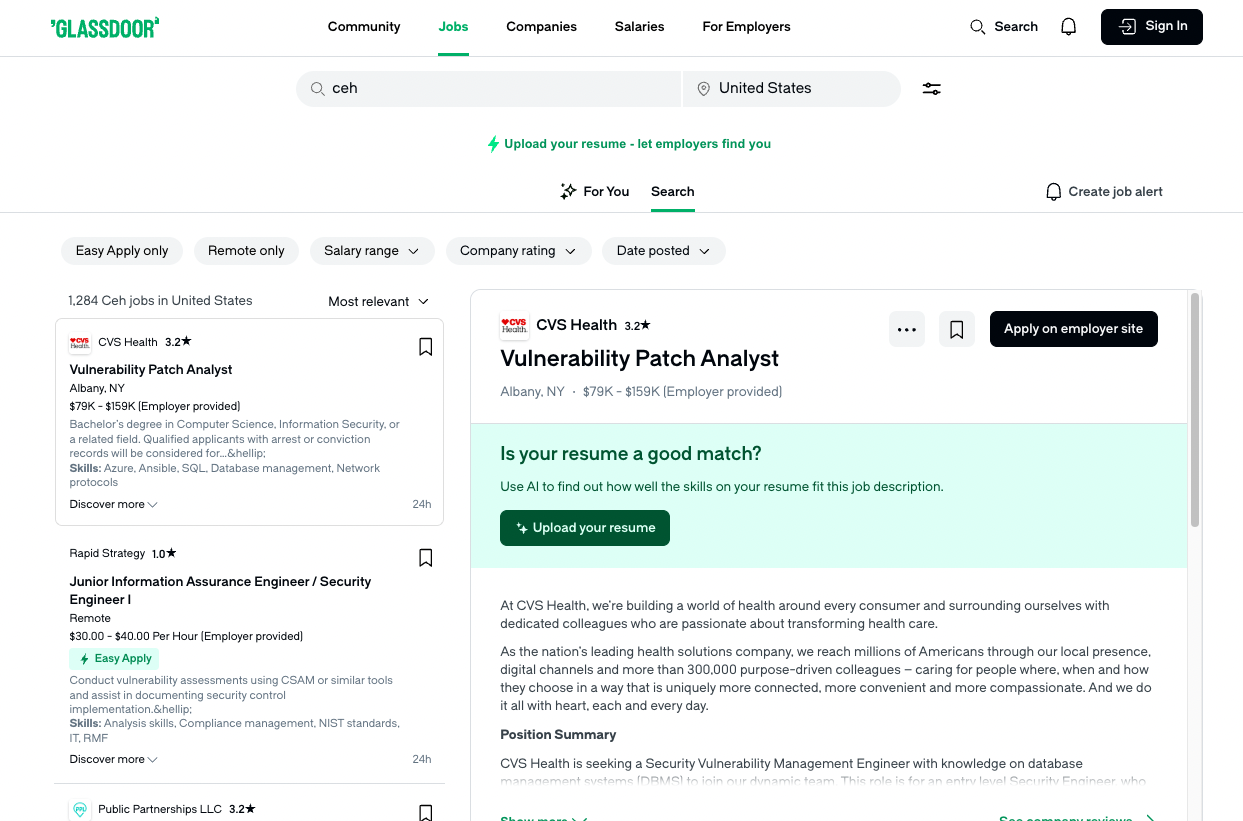Click the job search input containing ceh

tap(488, 88)
